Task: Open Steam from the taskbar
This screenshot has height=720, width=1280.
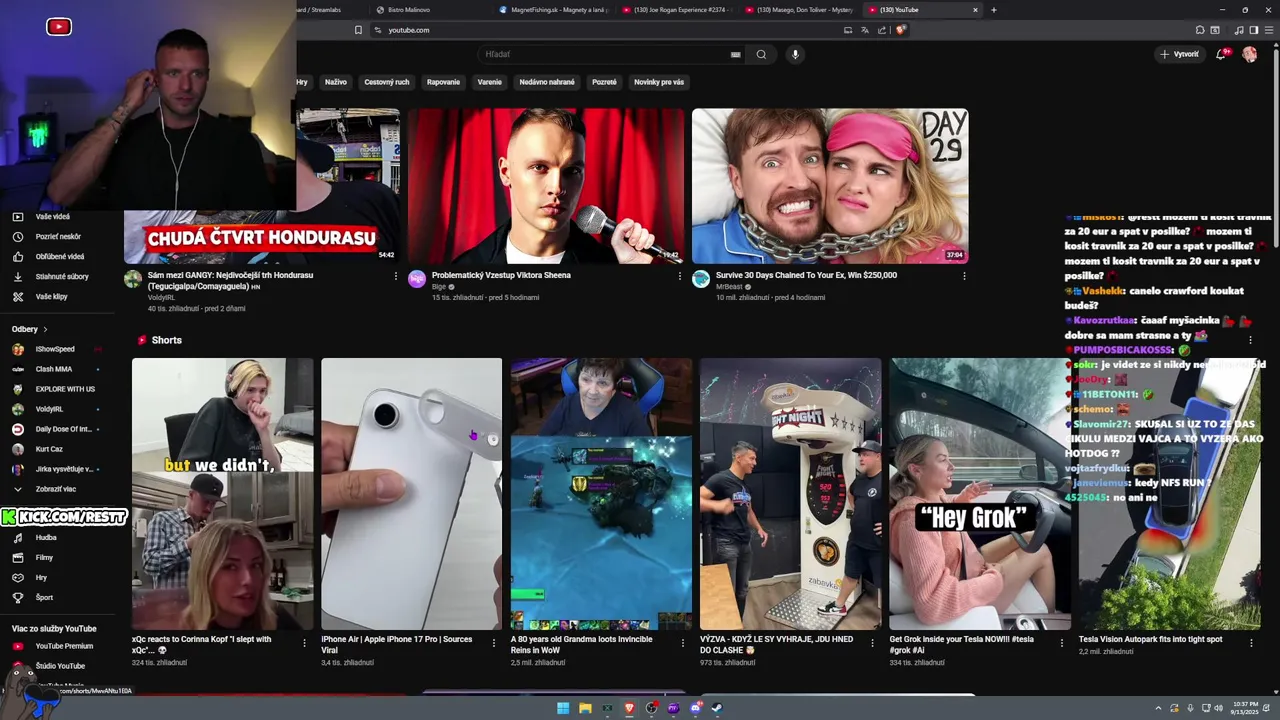Action: pyautogui.click(x=717, y=708)
